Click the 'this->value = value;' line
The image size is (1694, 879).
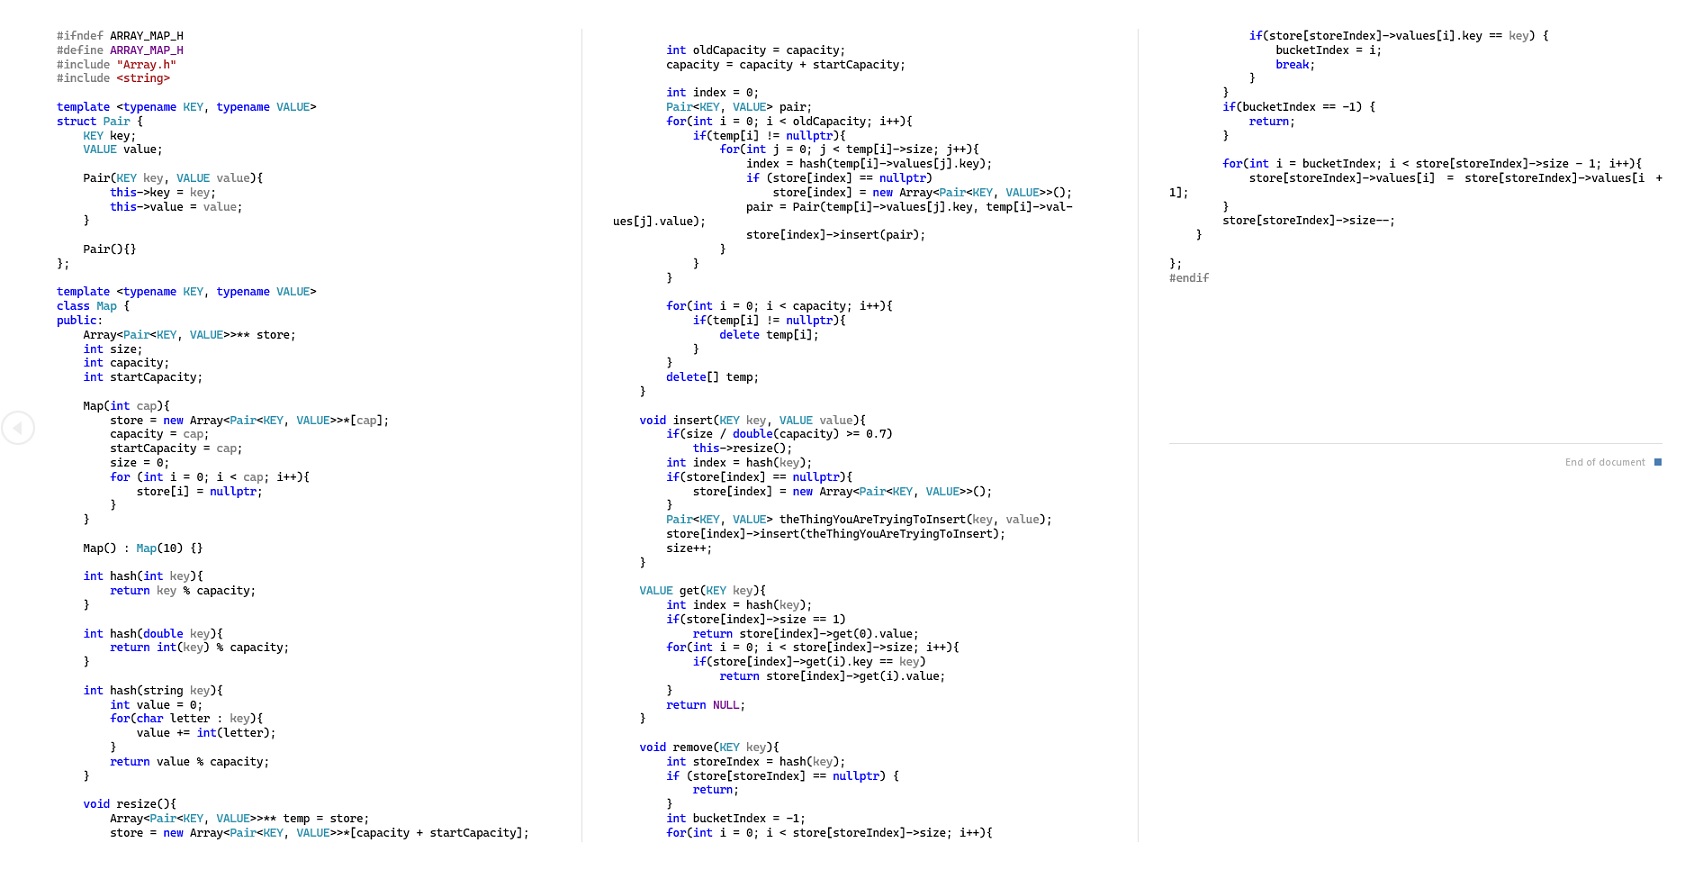click(176, 207)
